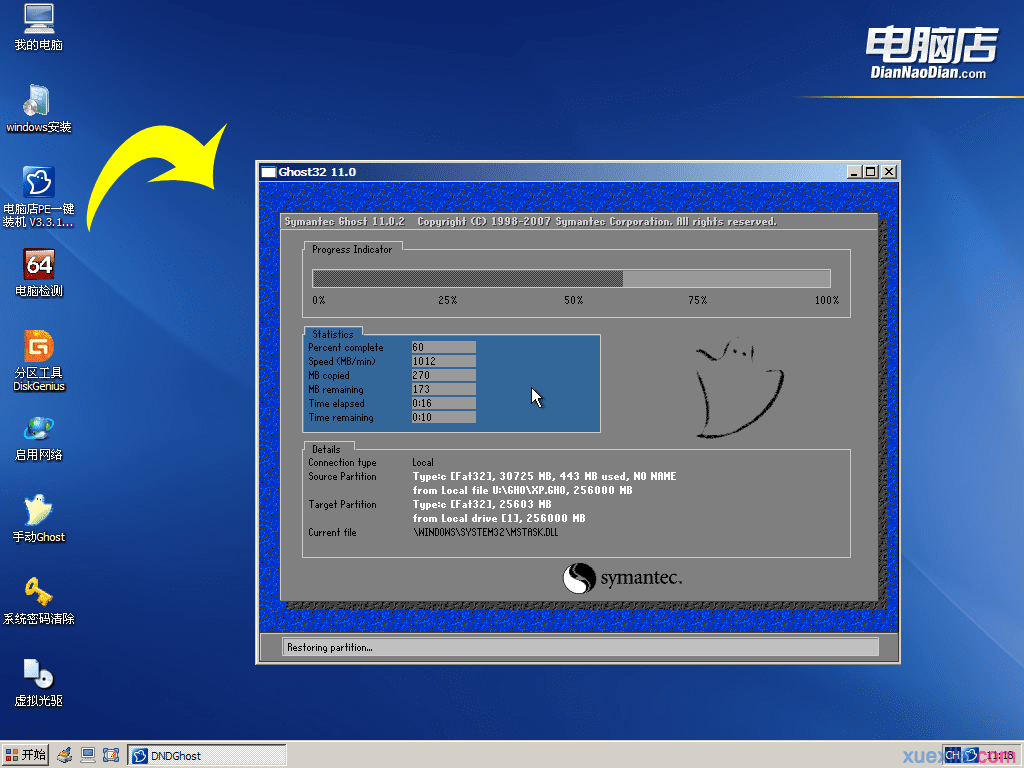1024x768 pixels.
Task: Click the monitor quick launch icon on taskbar
Action: click(x=88, y=755)
